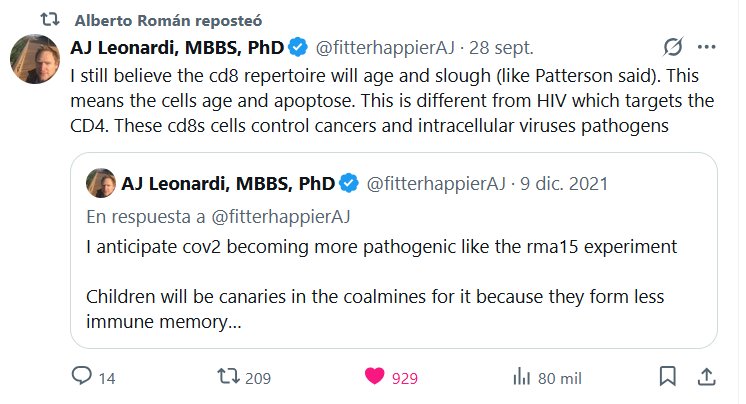Click the AJ Leonardi, MBBS, PhD author name
Viewport: 746px width, 404px height.
(176, 47)
